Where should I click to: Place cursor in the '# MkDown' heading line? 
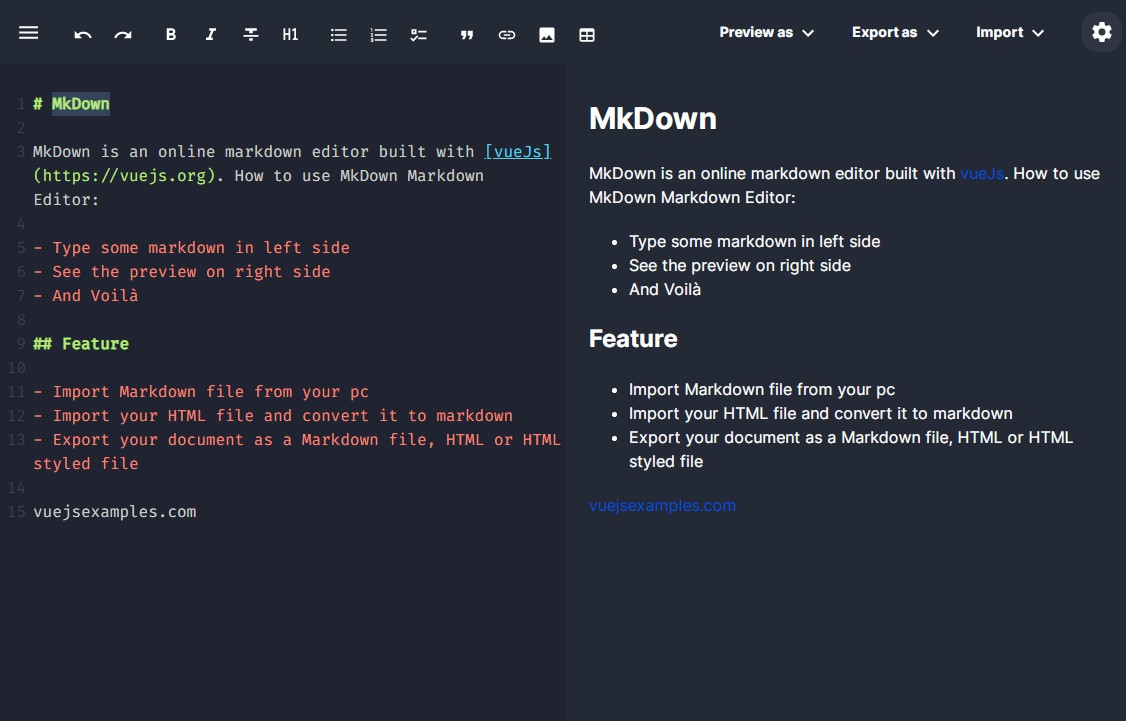coord(71,103)
